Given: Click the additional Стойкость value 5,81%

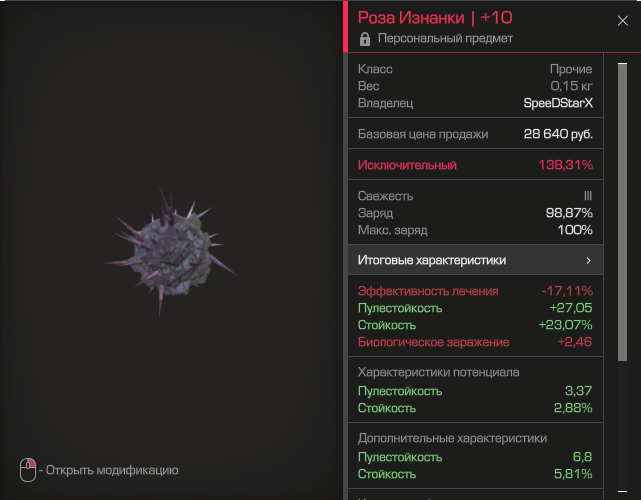Looking at the screenshot, I should pos(573,474).
